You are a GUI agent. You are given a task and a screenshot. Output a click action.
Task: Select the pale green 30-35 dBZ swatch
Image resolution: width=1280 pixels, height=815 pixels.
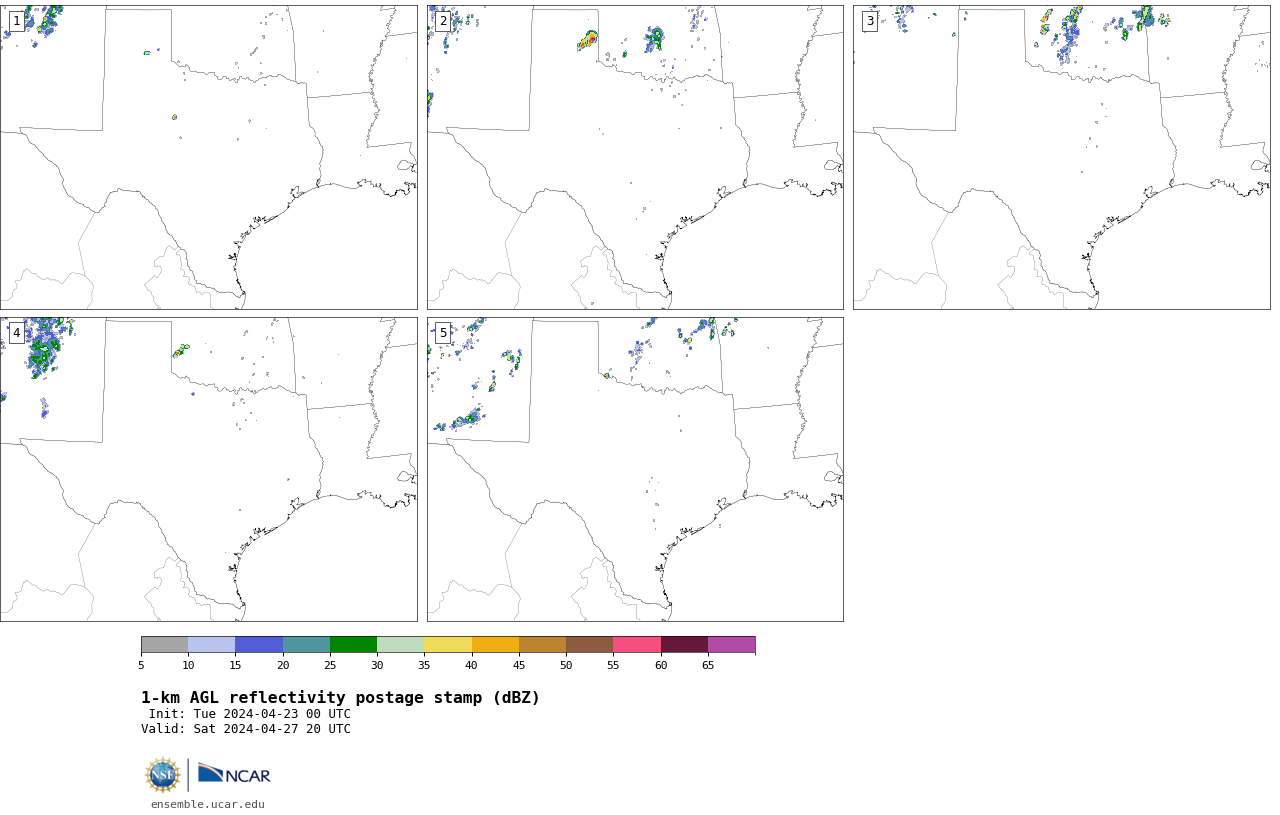tap(400, 644)
